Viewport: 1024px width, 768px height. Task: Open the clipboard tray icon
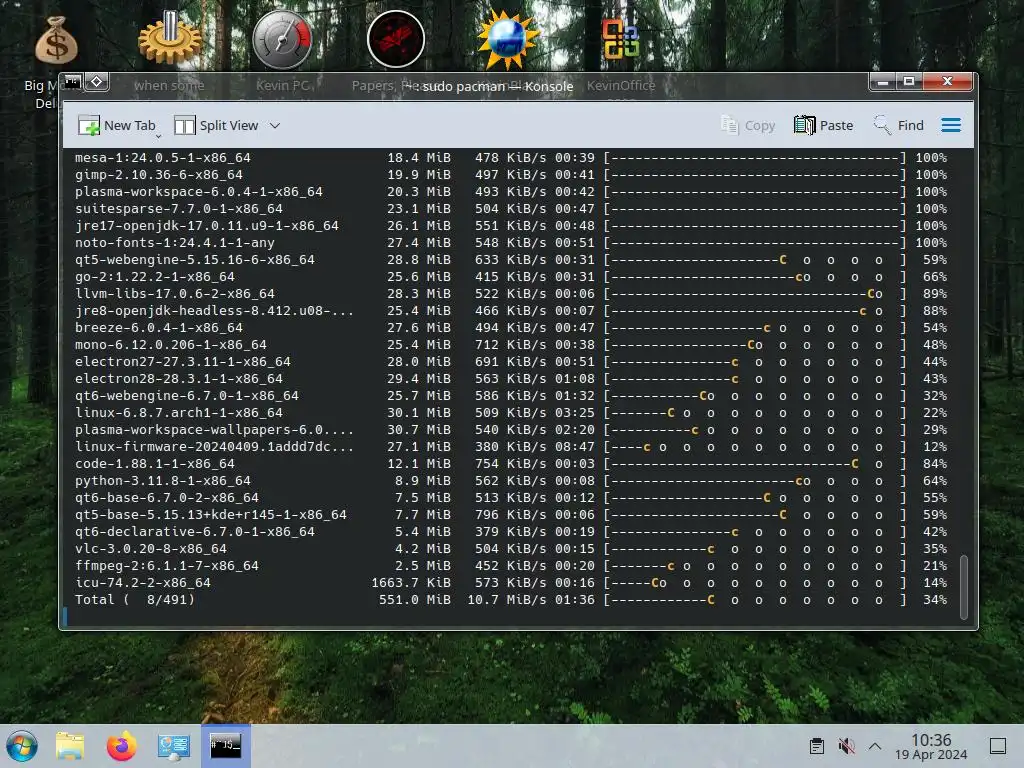pos(816,746)
